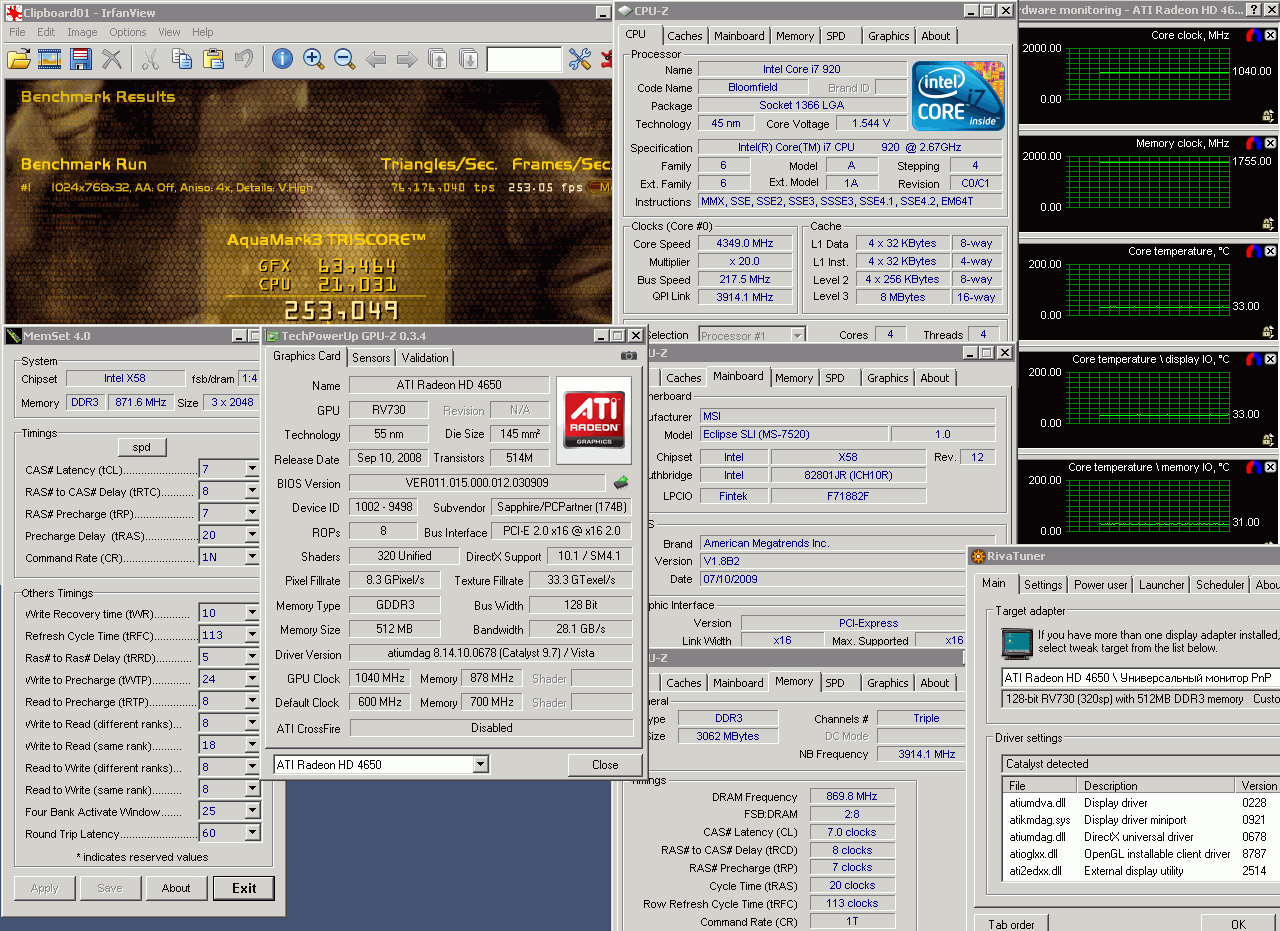Open the Launcher tab in RivaTuner
The width and height of the screenshot is (1280, 931).
pyautogui.click(x=1162, y=585)
